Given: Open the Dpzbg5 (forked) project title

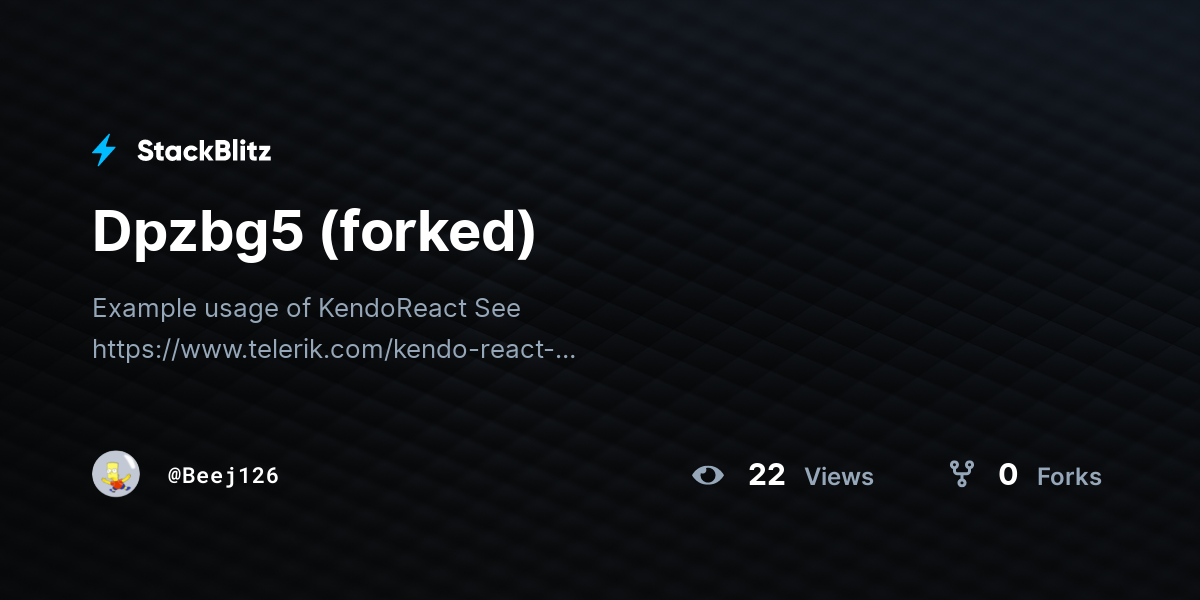Looking at the screenshot, I should point(314,232).
